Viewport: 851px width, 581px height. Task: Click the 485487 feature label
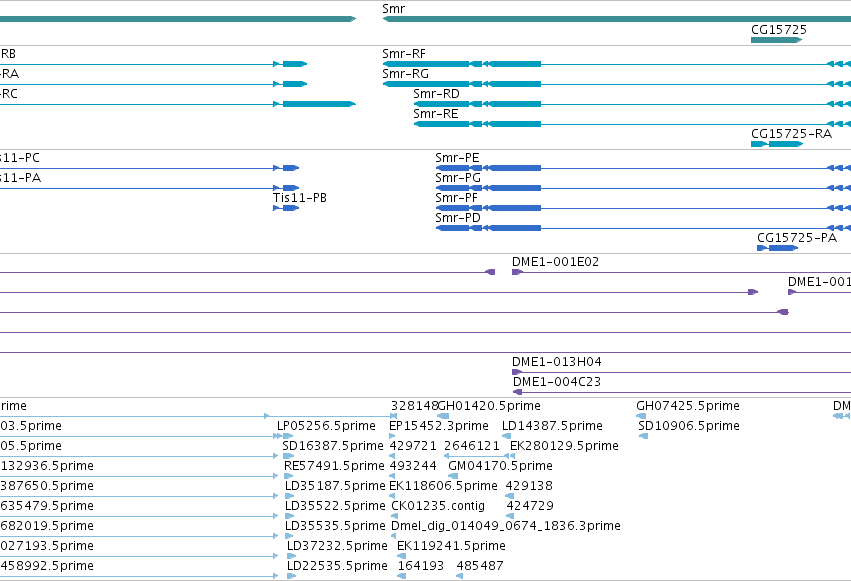click(480, 566)
